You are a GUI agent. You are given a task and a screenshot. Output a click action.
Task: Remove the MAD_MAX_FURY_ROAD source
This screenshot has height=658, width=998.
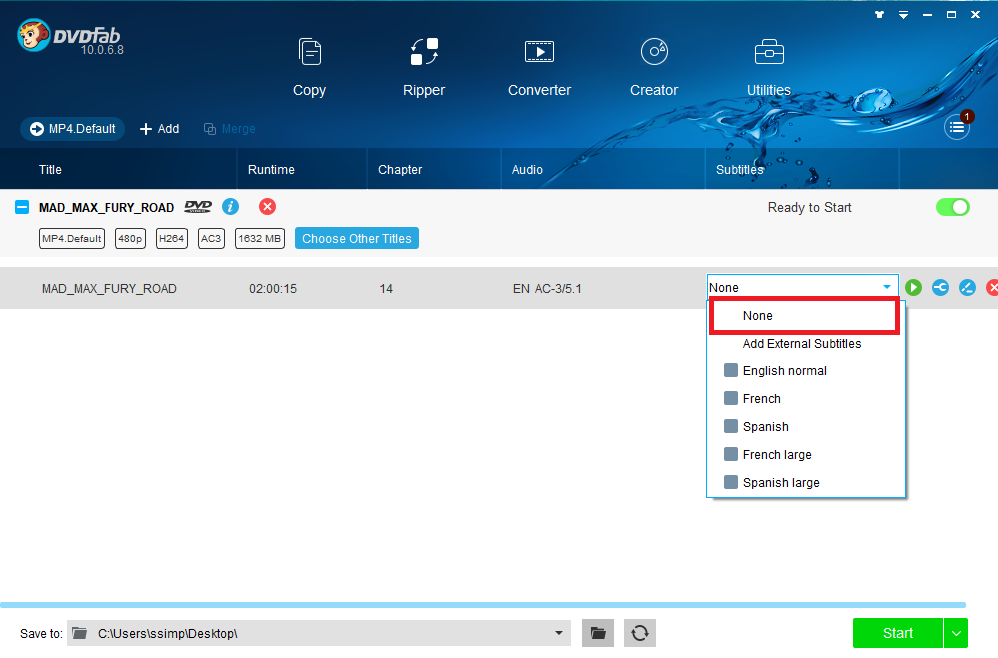267,207
